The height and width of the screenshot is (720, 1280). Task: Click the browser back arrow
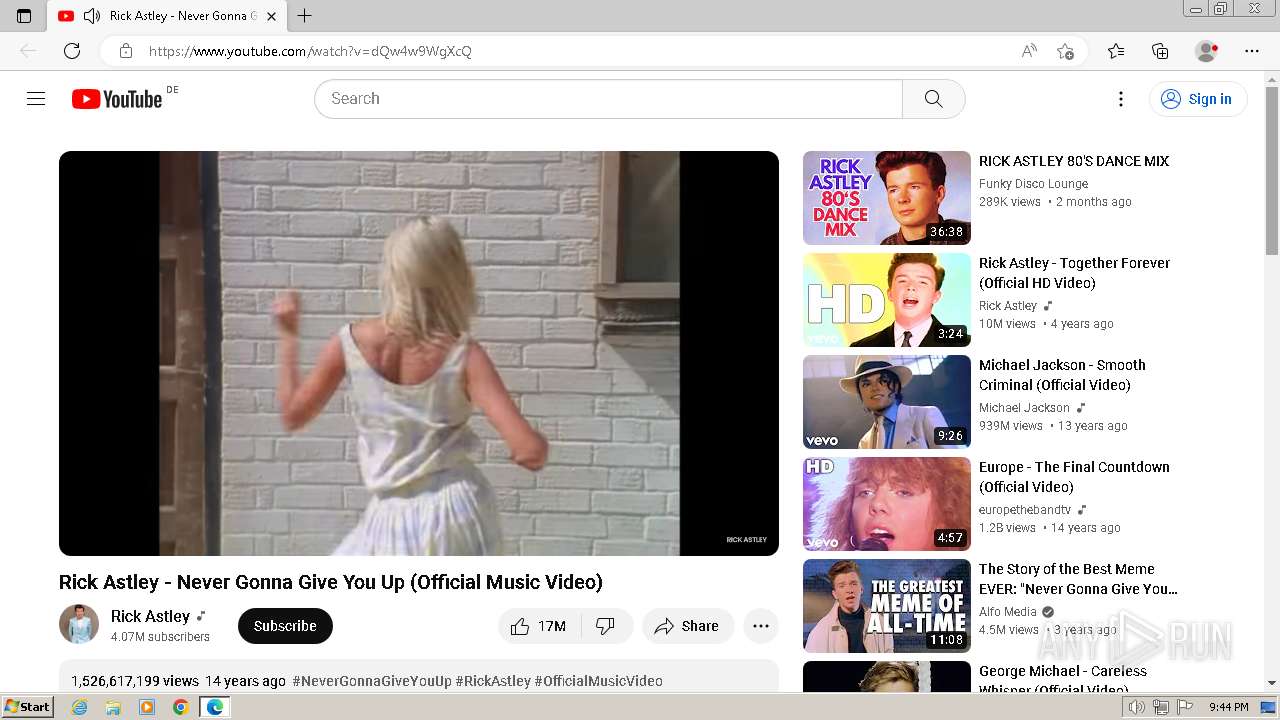[x=28, y=51]
